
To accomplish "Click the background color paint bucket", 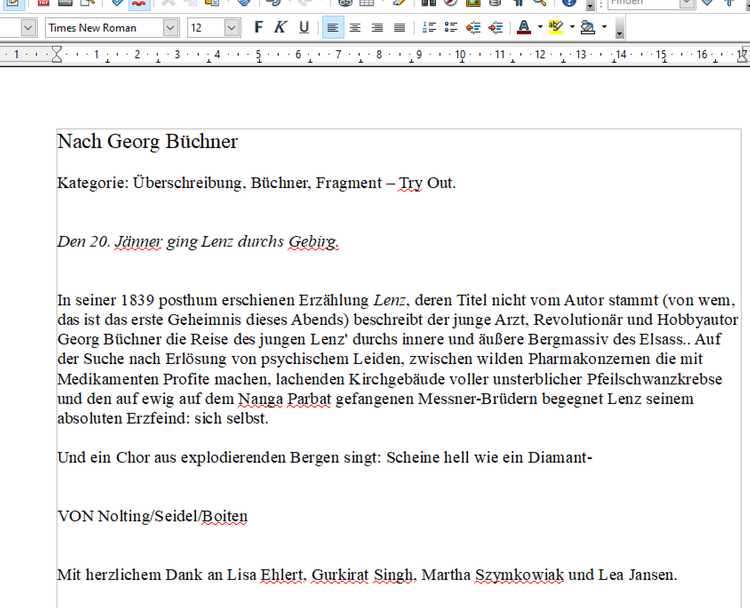I will tap(587, 28).
